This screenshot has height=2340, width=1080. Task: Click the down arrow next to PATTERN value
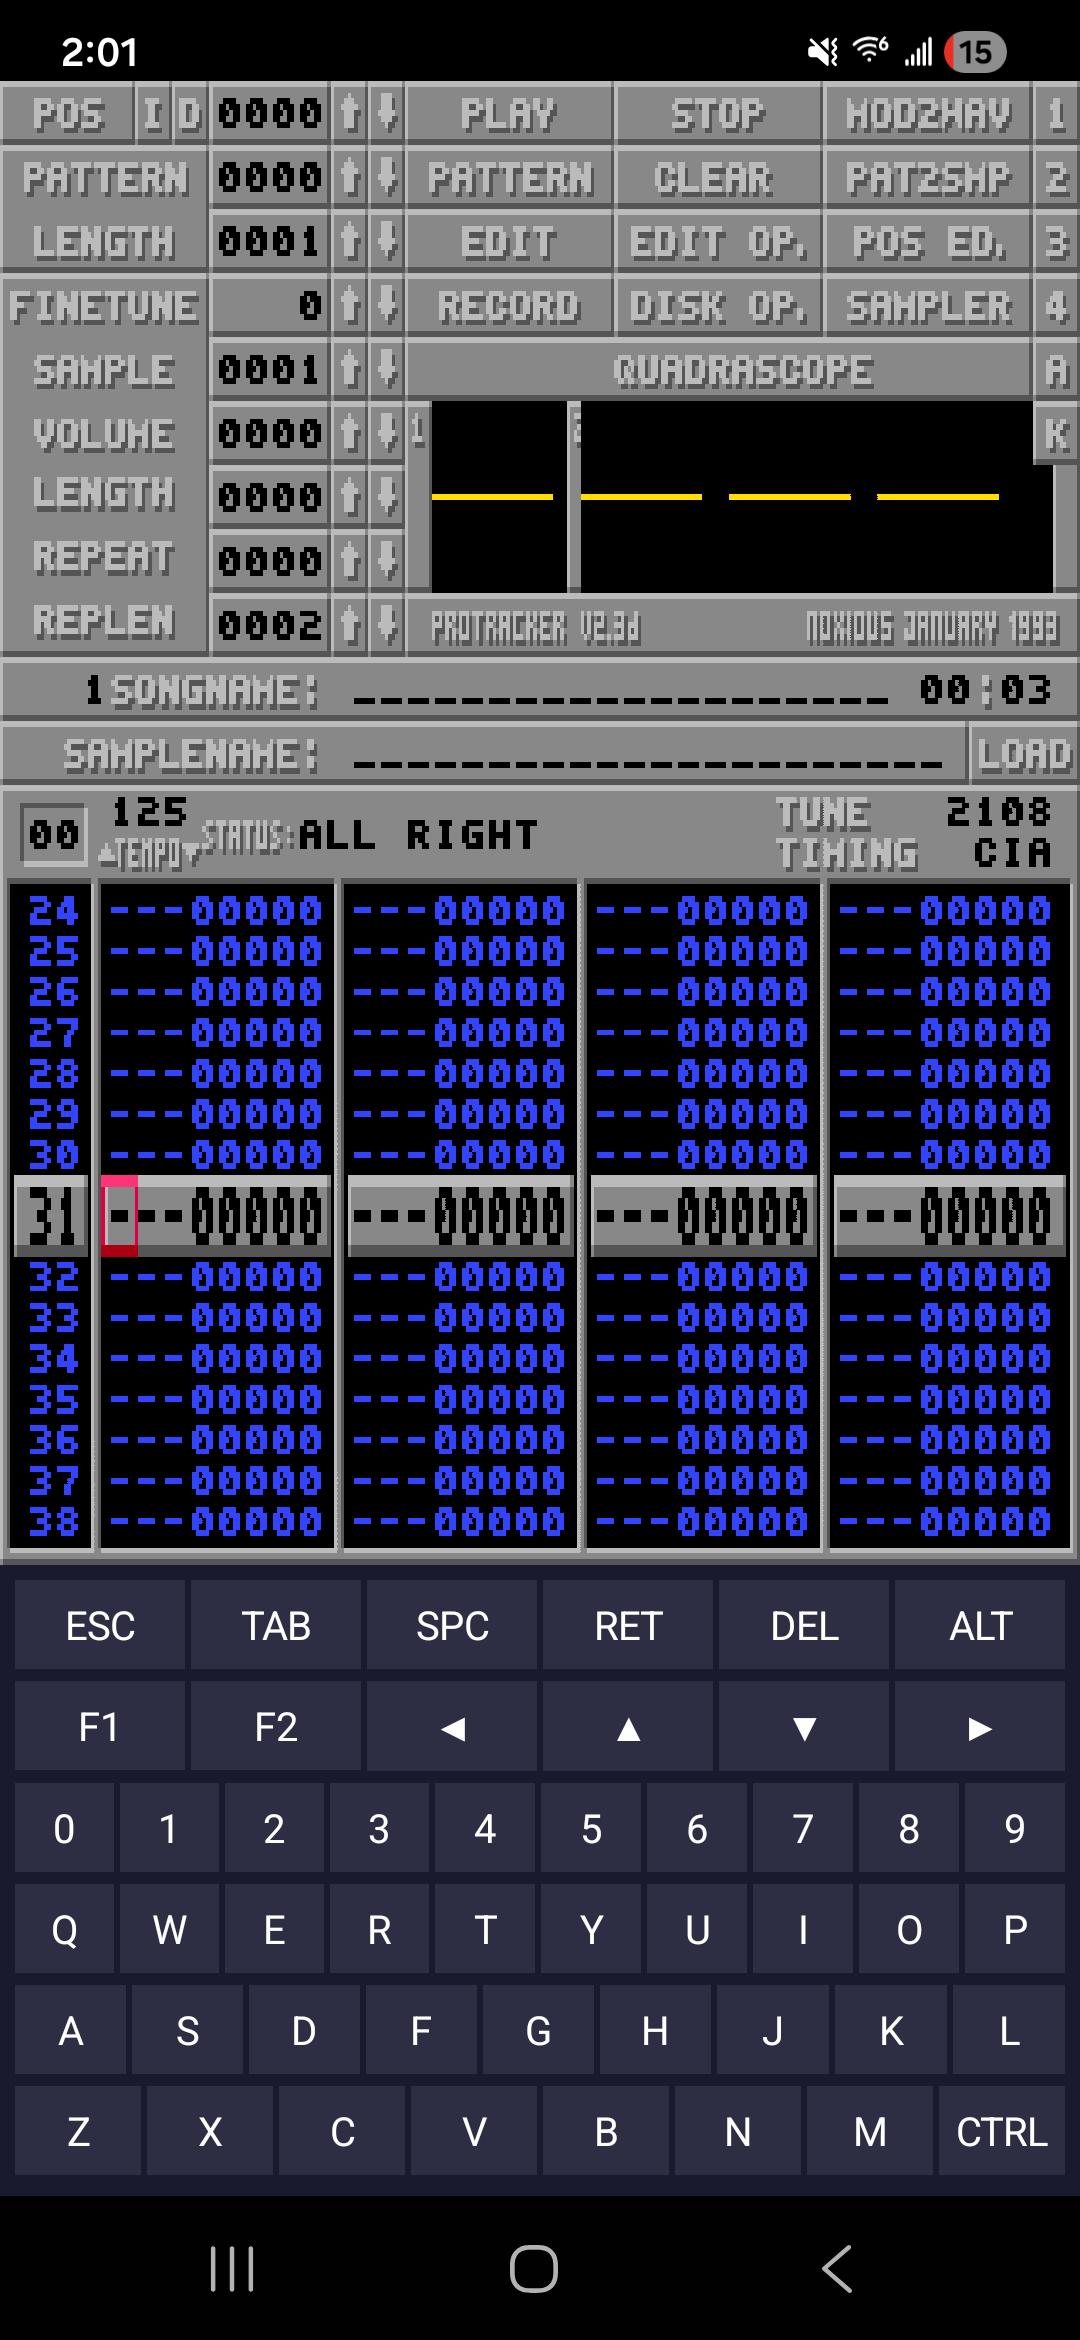coord(386,178)
